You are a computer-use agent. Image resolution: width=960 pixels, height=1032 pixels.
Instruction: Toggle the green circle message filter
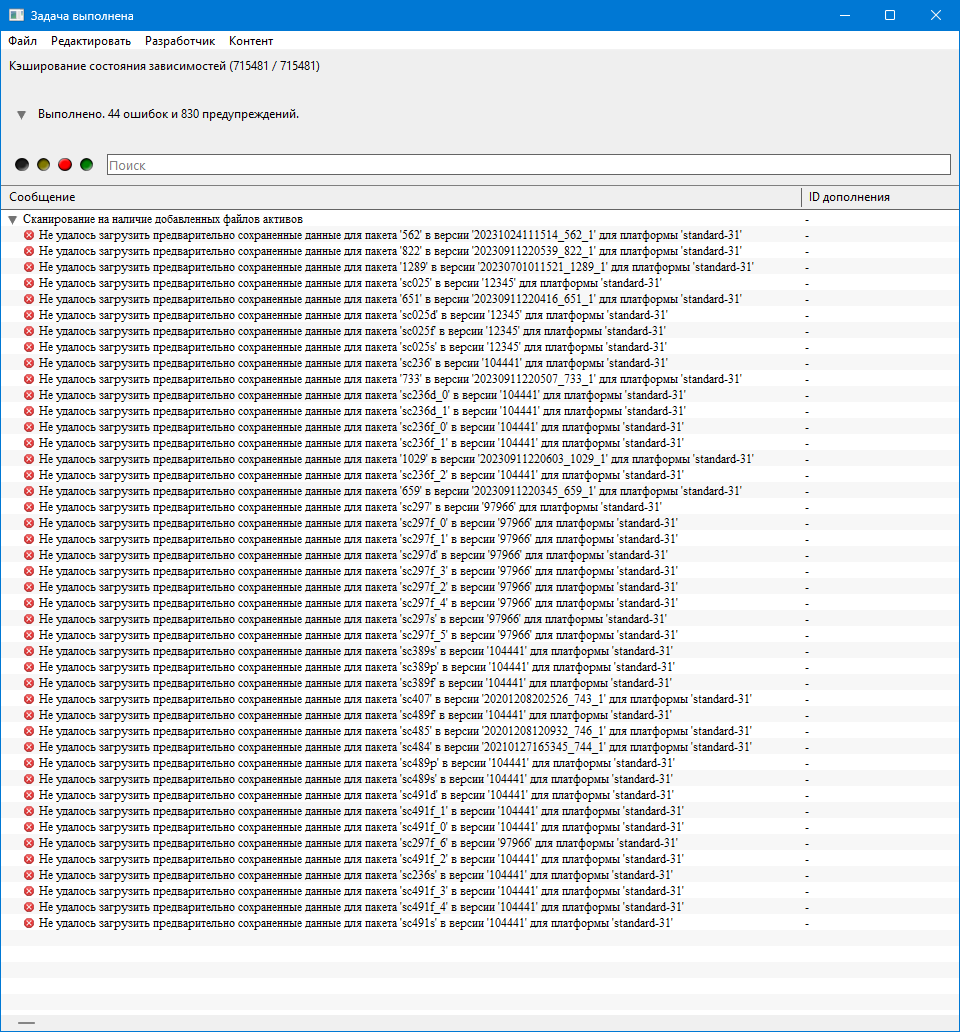86,165
